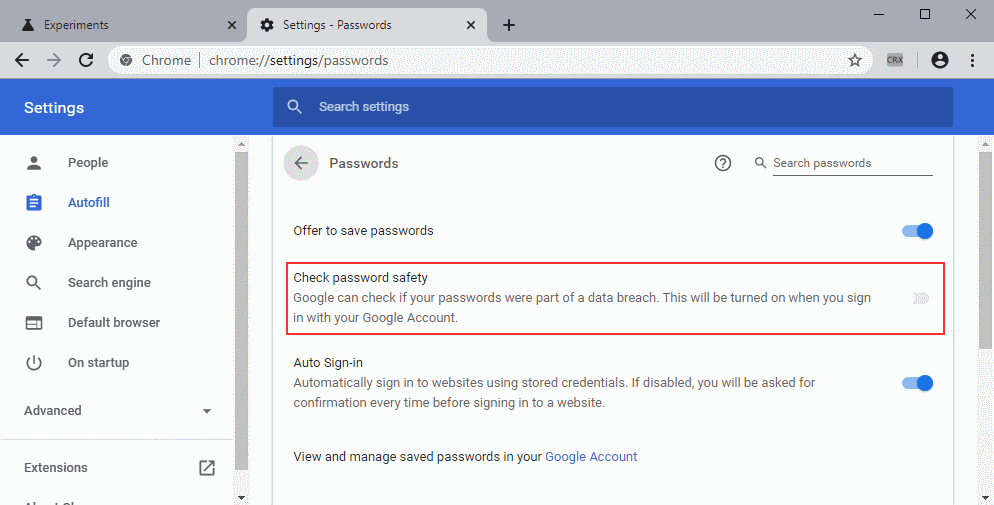This screenshot has height=505, width=994.
Task: Click the back arrow beside Passwords
Action: click(301, 163)
